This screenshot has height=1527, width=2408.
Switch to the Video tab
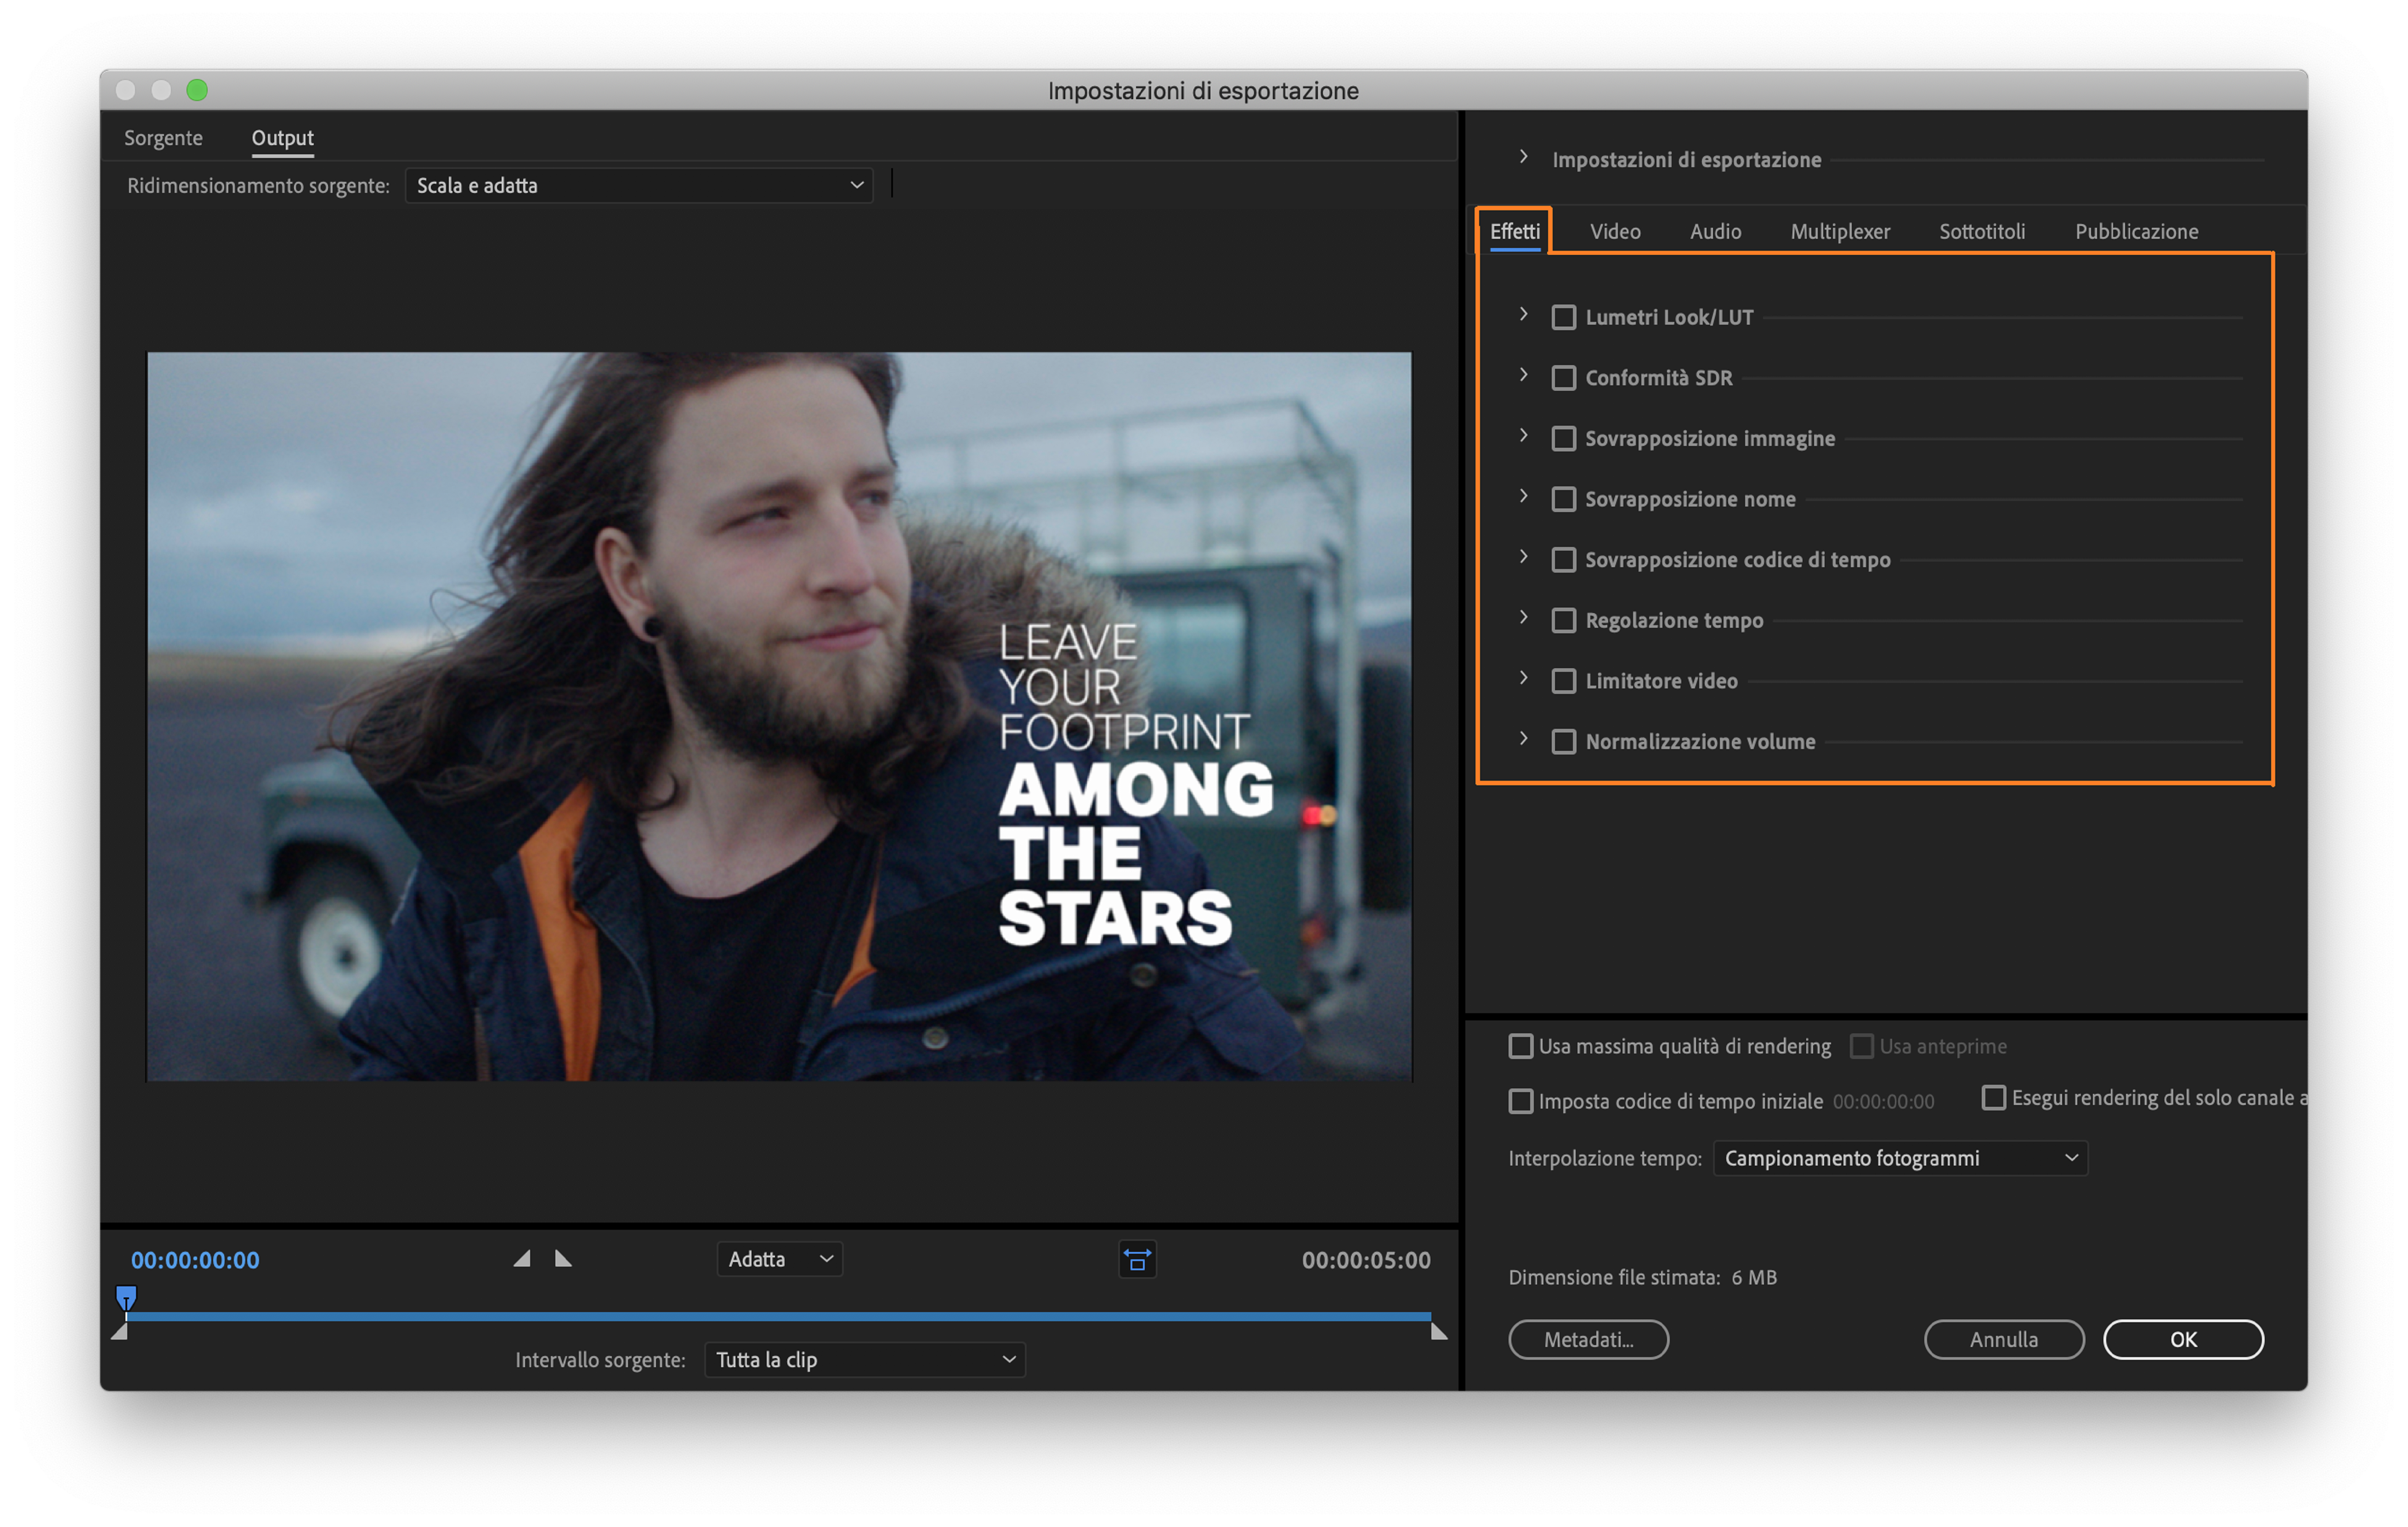(1614, 232)
